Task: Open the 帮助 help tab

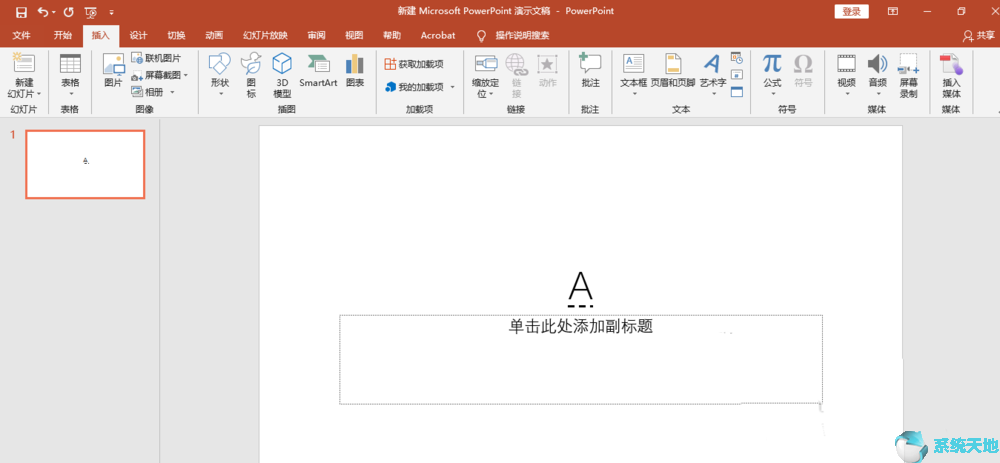Action: (x=392, y=35)
